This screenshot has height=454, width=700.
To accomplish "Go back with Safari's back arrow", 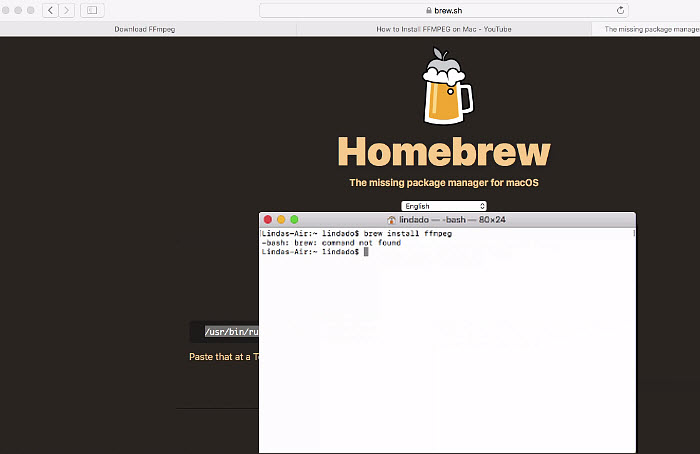I will (50, 10).
